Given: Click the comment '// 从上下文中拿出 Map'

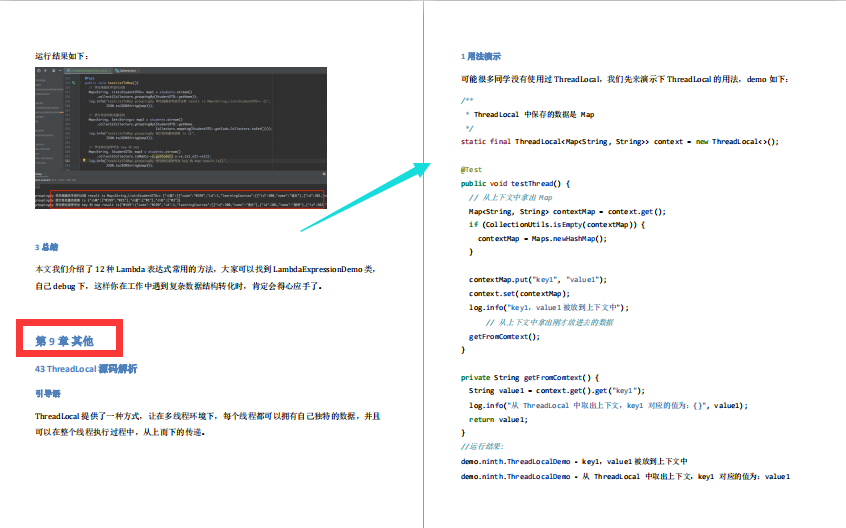Looking at the screenshot, I should (x=510, y=197).
